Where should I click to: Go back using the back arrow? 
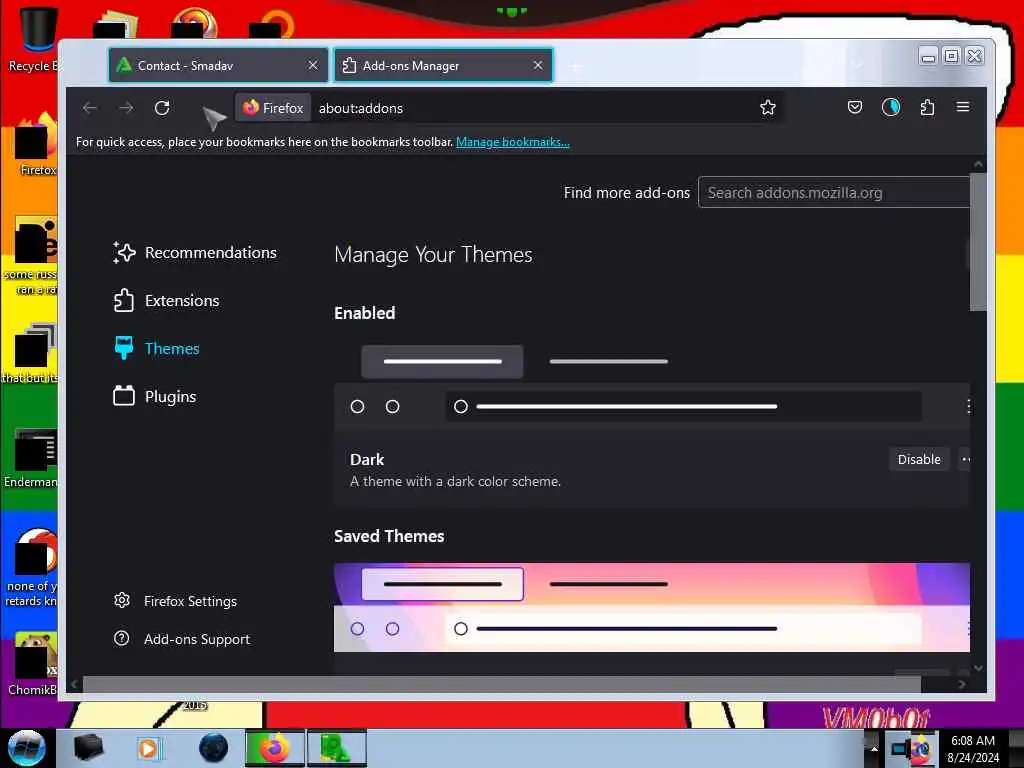(x=90, y=108)
